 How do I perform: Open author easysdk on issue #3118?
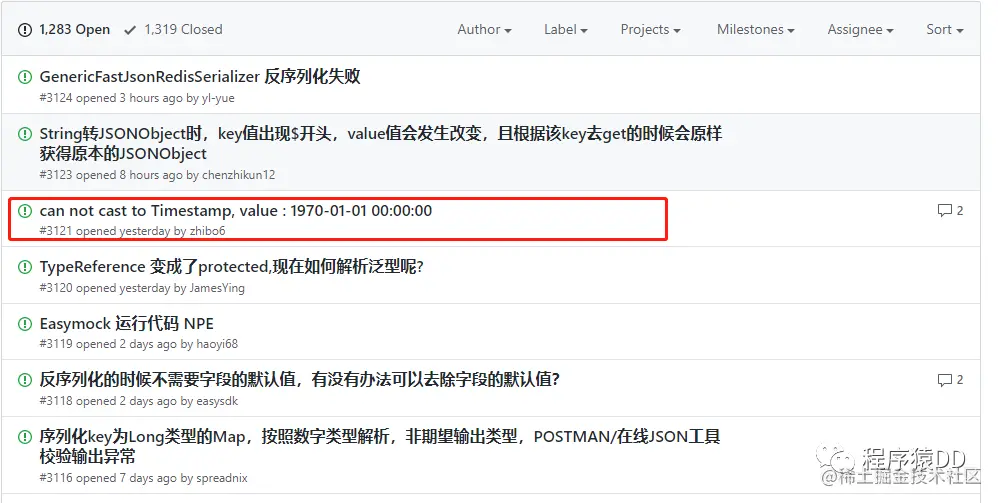[x=218, y=401]
